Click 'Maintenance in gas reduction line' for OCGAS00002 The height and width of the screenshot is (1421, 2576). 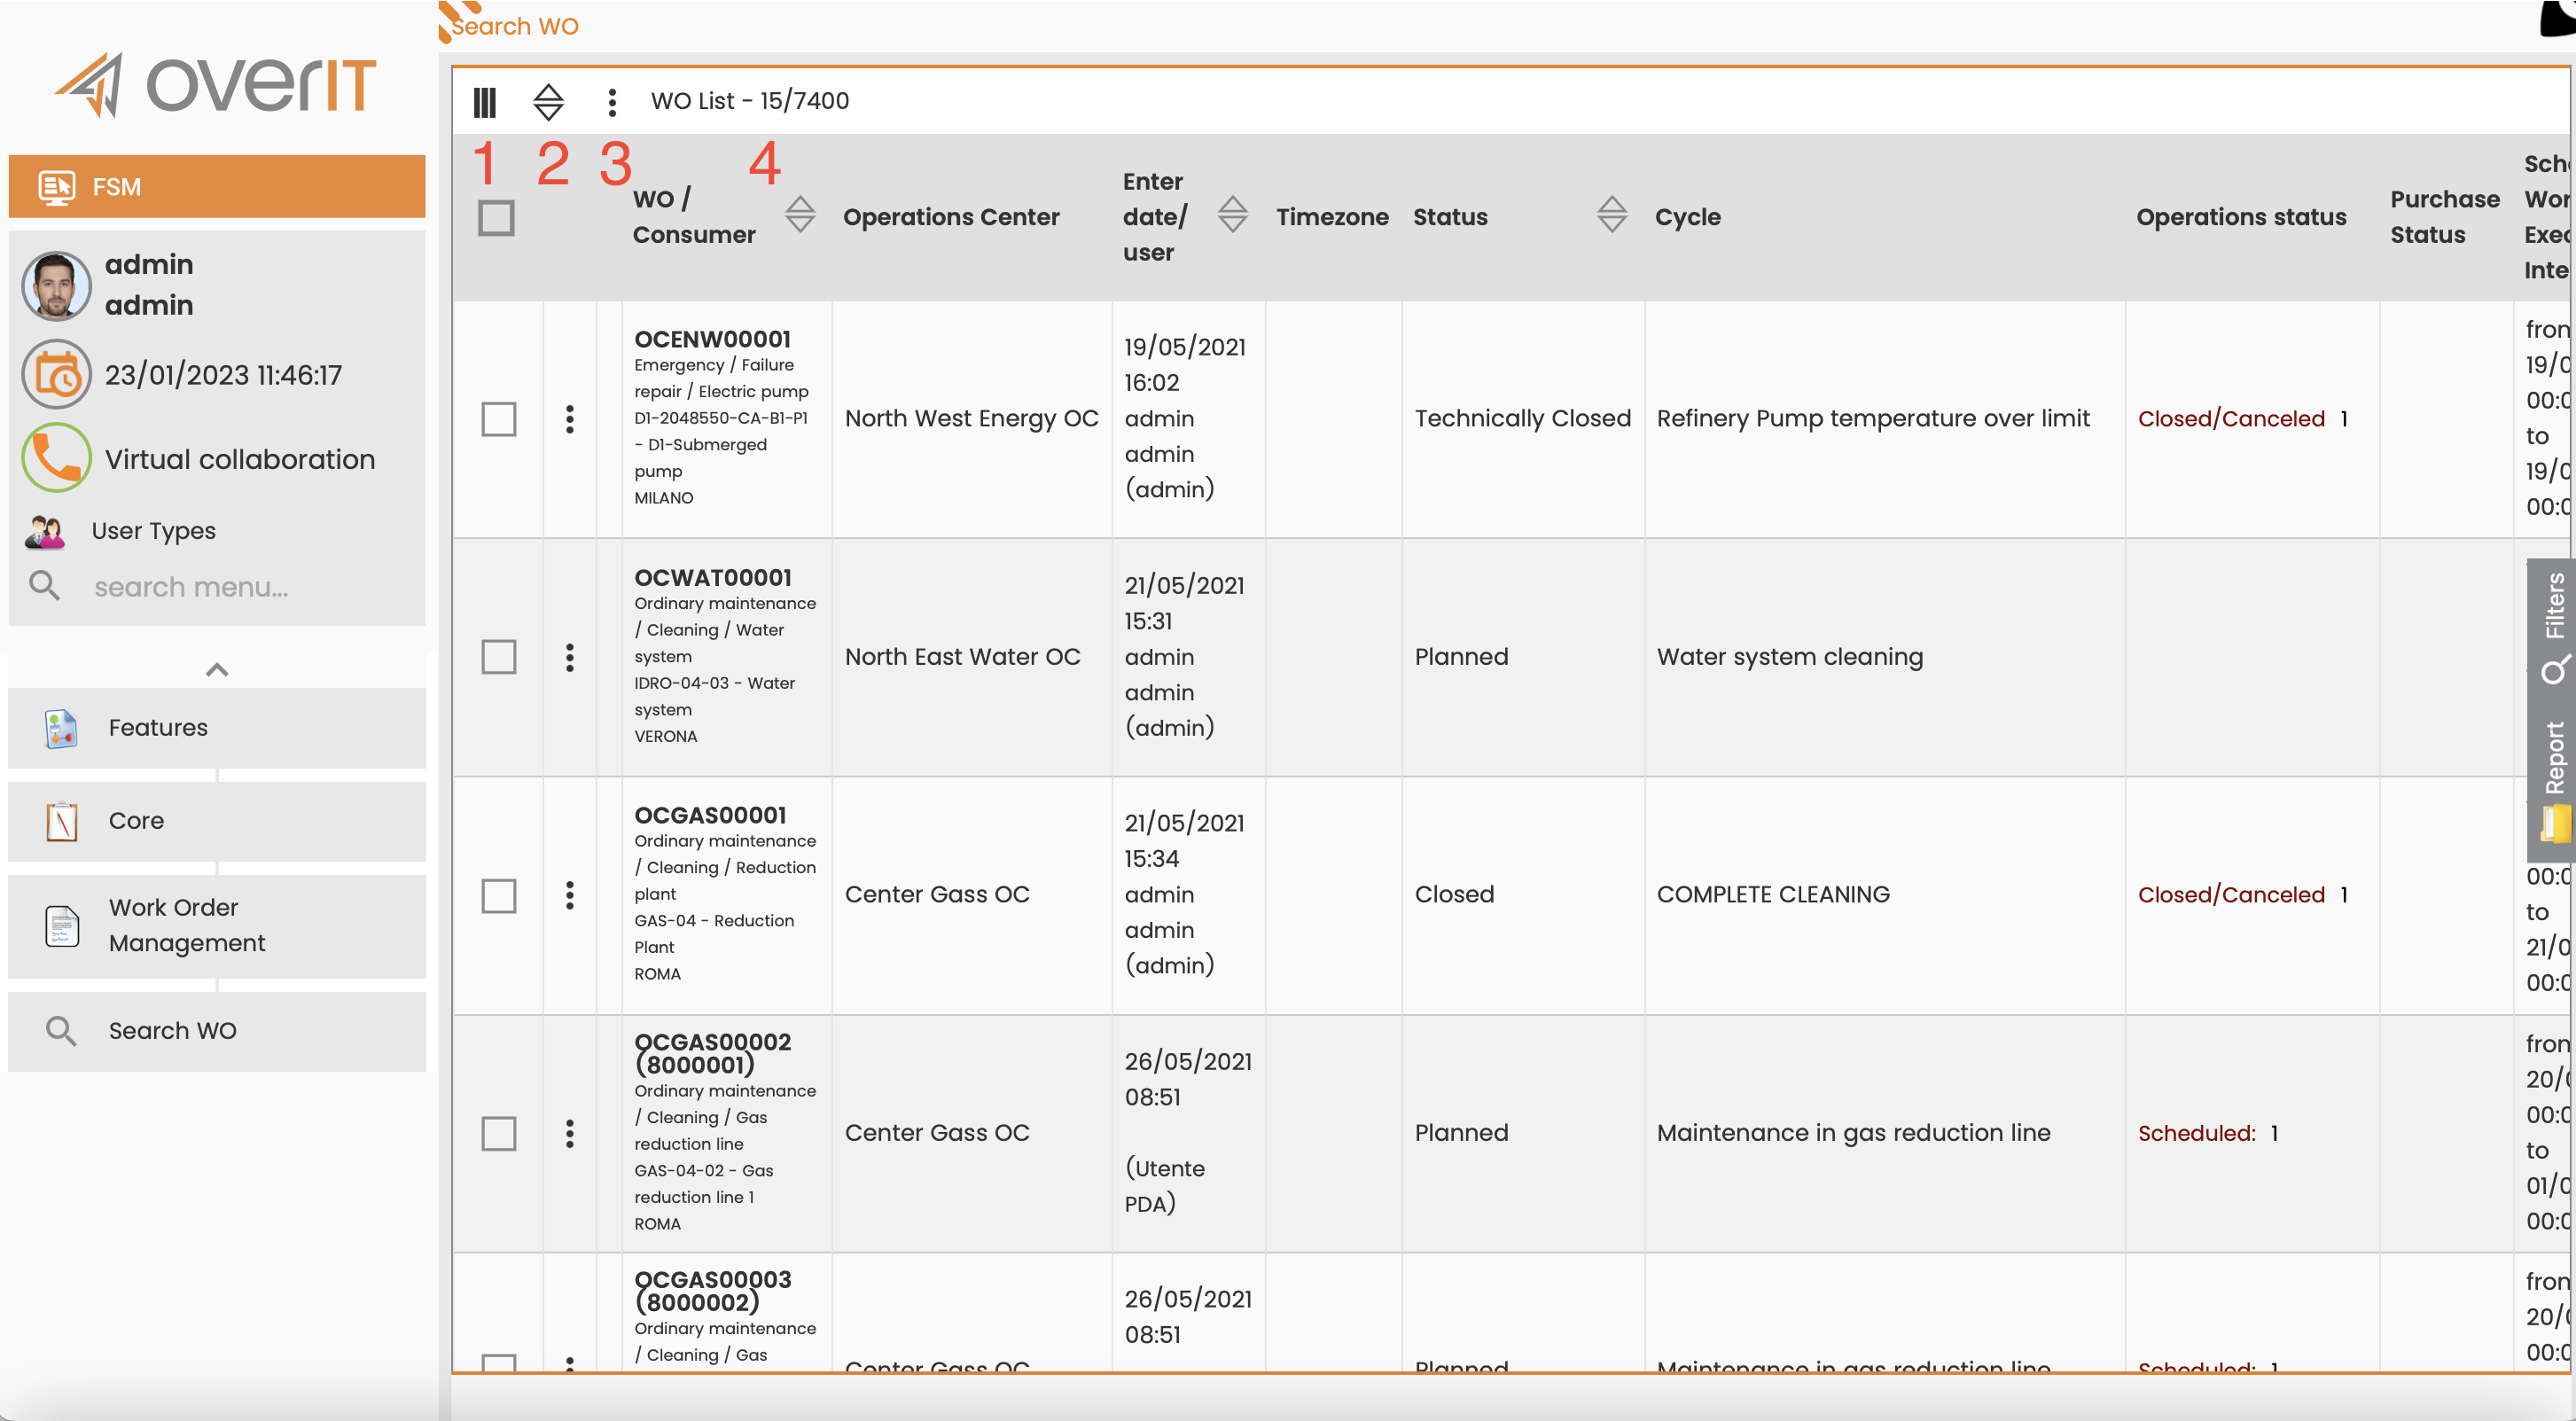[x=1853, y=1133]
